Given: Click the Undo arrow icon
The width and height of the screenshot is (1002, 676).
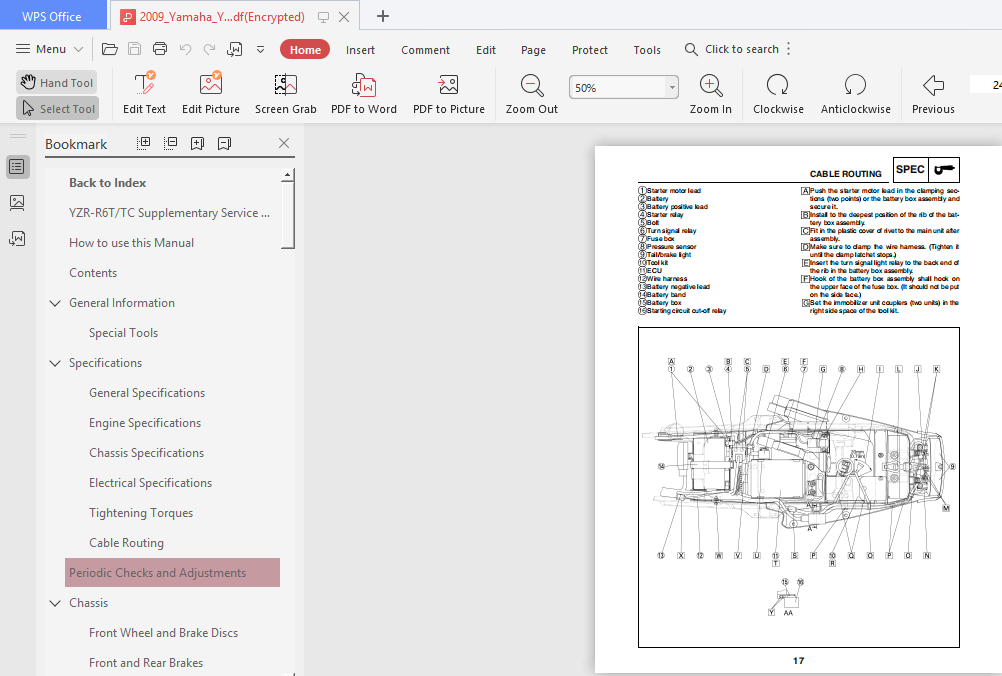Looking at the screenshot, I should coord(185,49).
